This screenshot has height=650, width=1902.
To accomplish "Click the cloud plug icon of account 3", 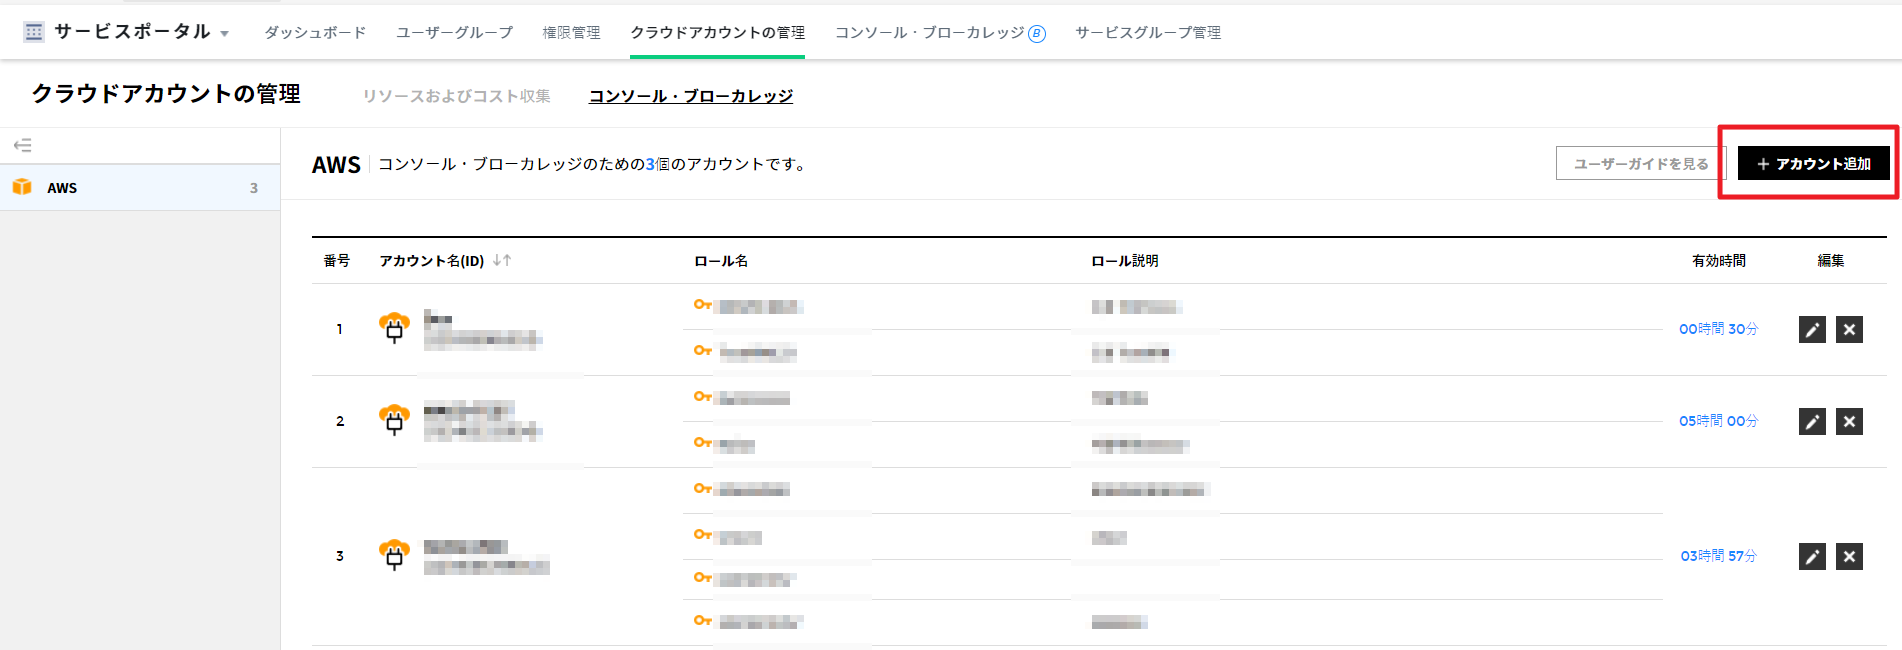I will click(x=394, y=555).
